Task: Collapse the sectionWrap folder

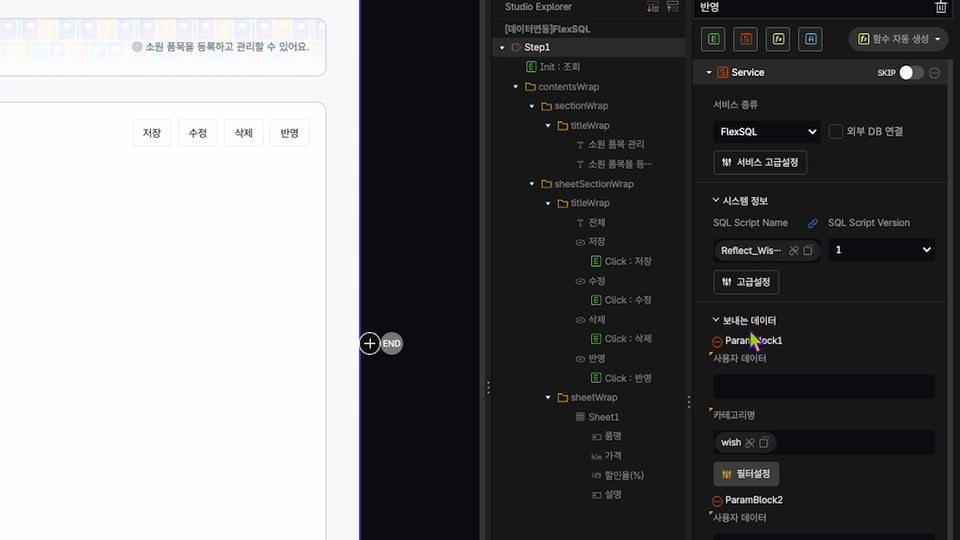Action: click(531, 106)
